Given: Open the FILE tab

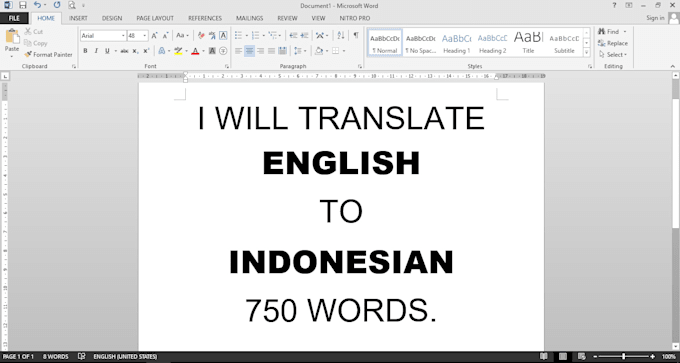Looking at the screenshot, I should pyautogui.click(x=14, y=18).
